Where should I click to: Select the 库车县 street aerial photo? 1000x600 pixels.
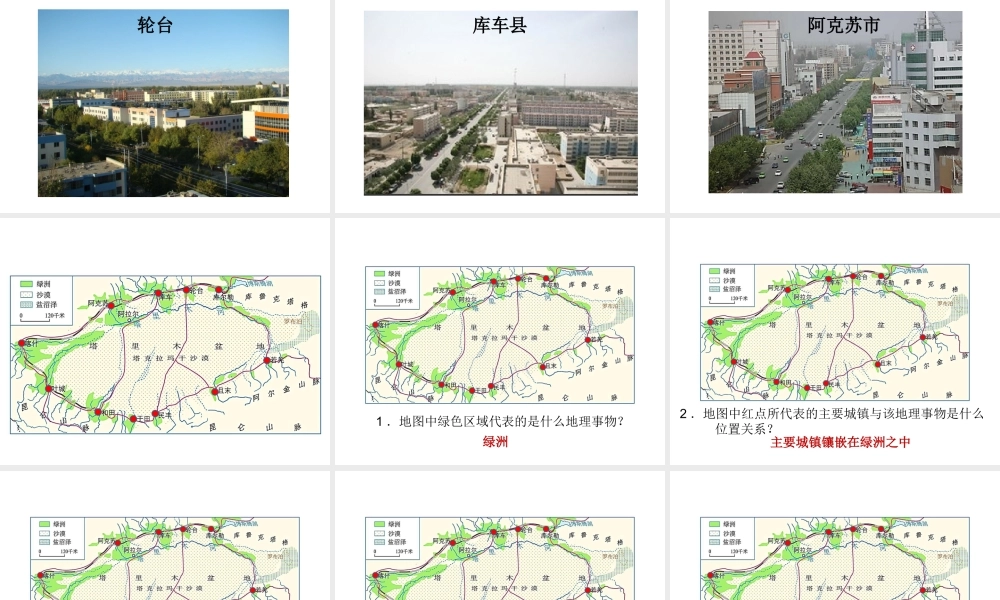point(501,103)
